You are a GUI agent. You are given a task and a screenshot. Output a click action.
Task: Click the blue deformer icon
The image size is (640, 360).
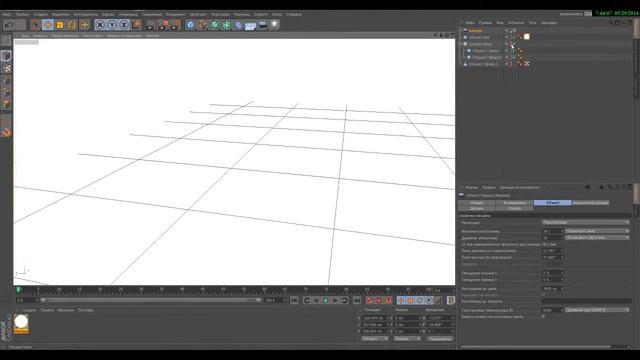(x=238, y=25)
